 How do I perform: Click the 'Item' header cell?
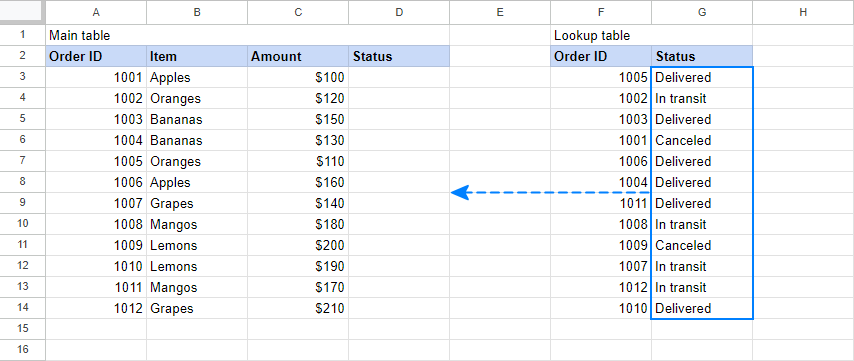[x=197, y=56]
